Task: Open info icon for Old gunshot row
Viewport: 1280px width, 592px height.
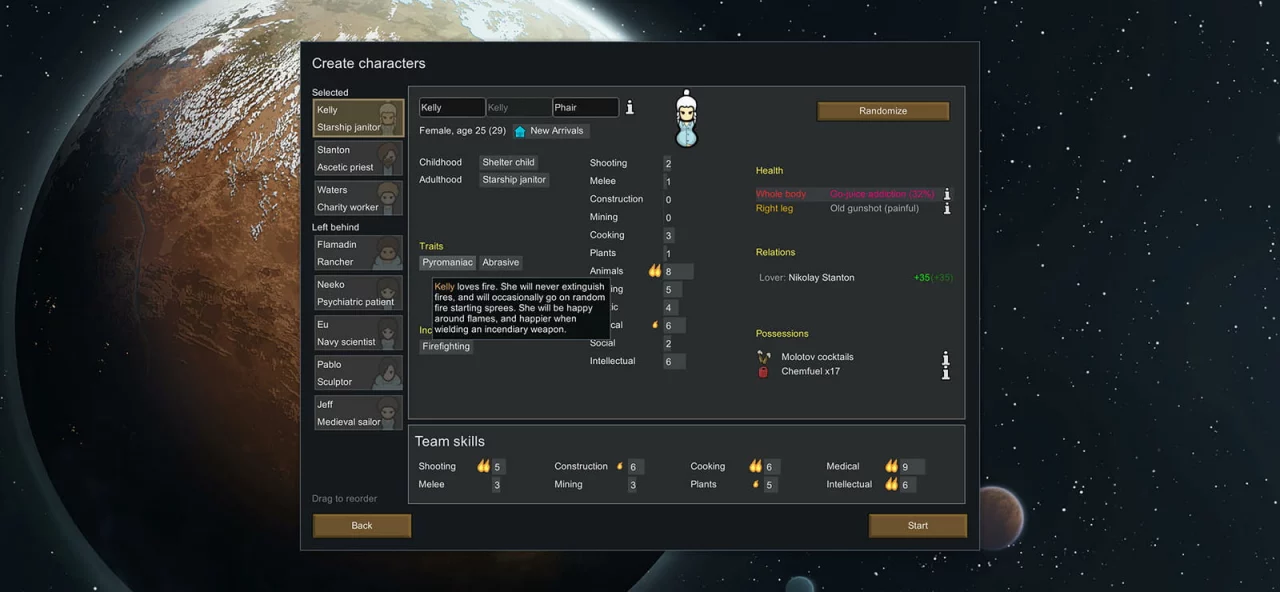Action: pyautogui.click(x=947, y=208)
